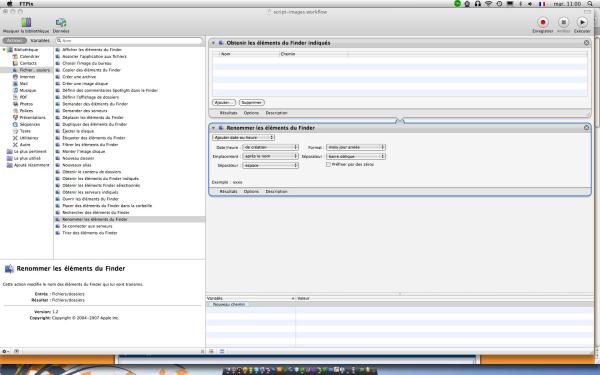Toggle Préfixer par des zéros checkbox
Image resolution: width=600 pixels, height=375 pixels.
pos(328,165)
